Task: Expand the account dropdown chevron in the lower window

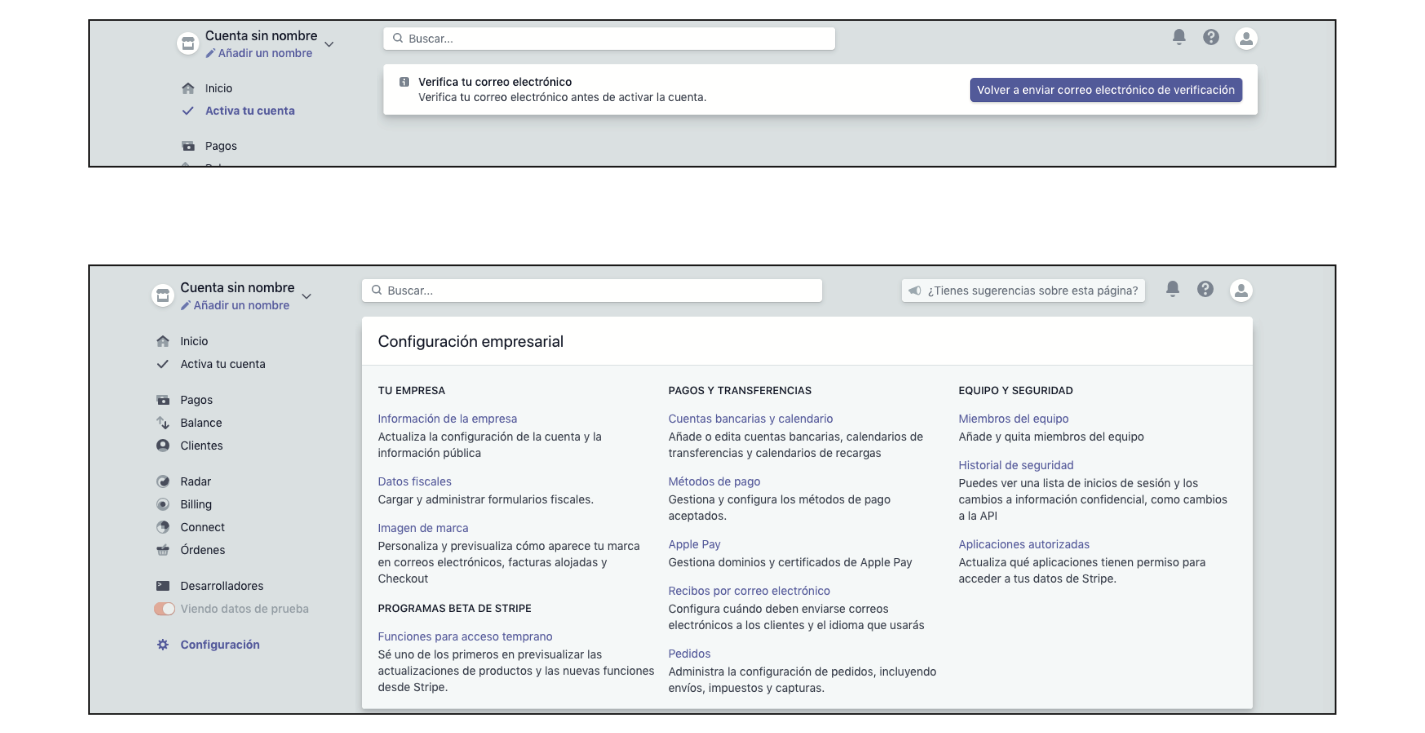Action: point(306,296)
